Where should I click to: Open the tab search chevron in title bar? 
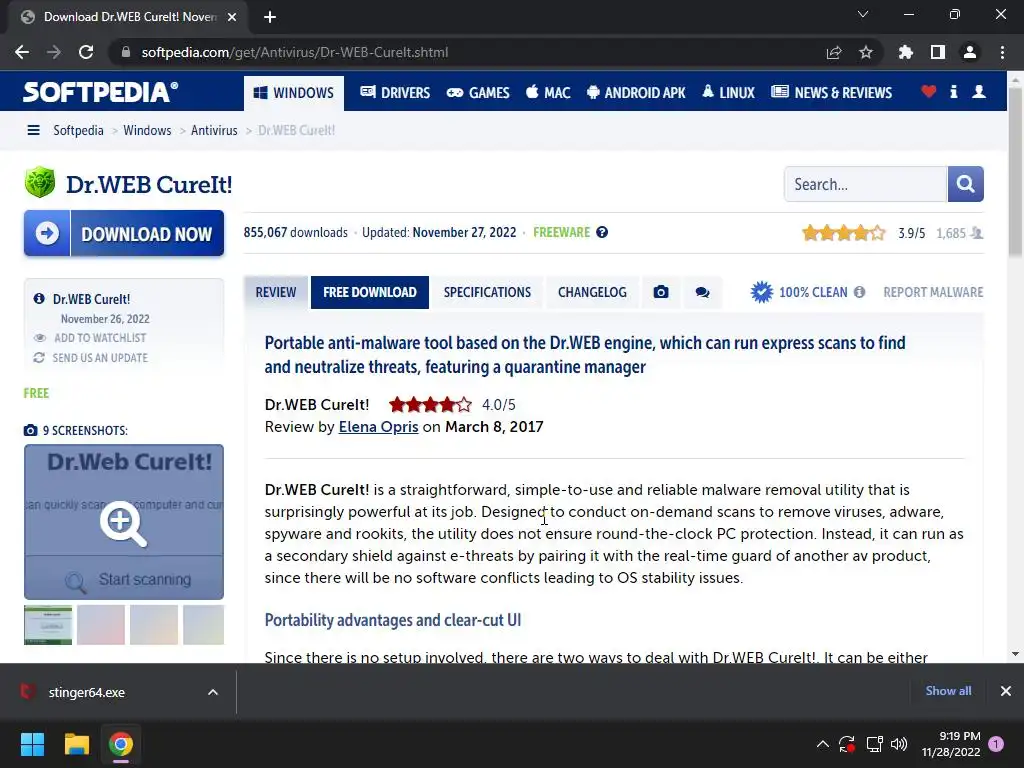click(863, 14)
